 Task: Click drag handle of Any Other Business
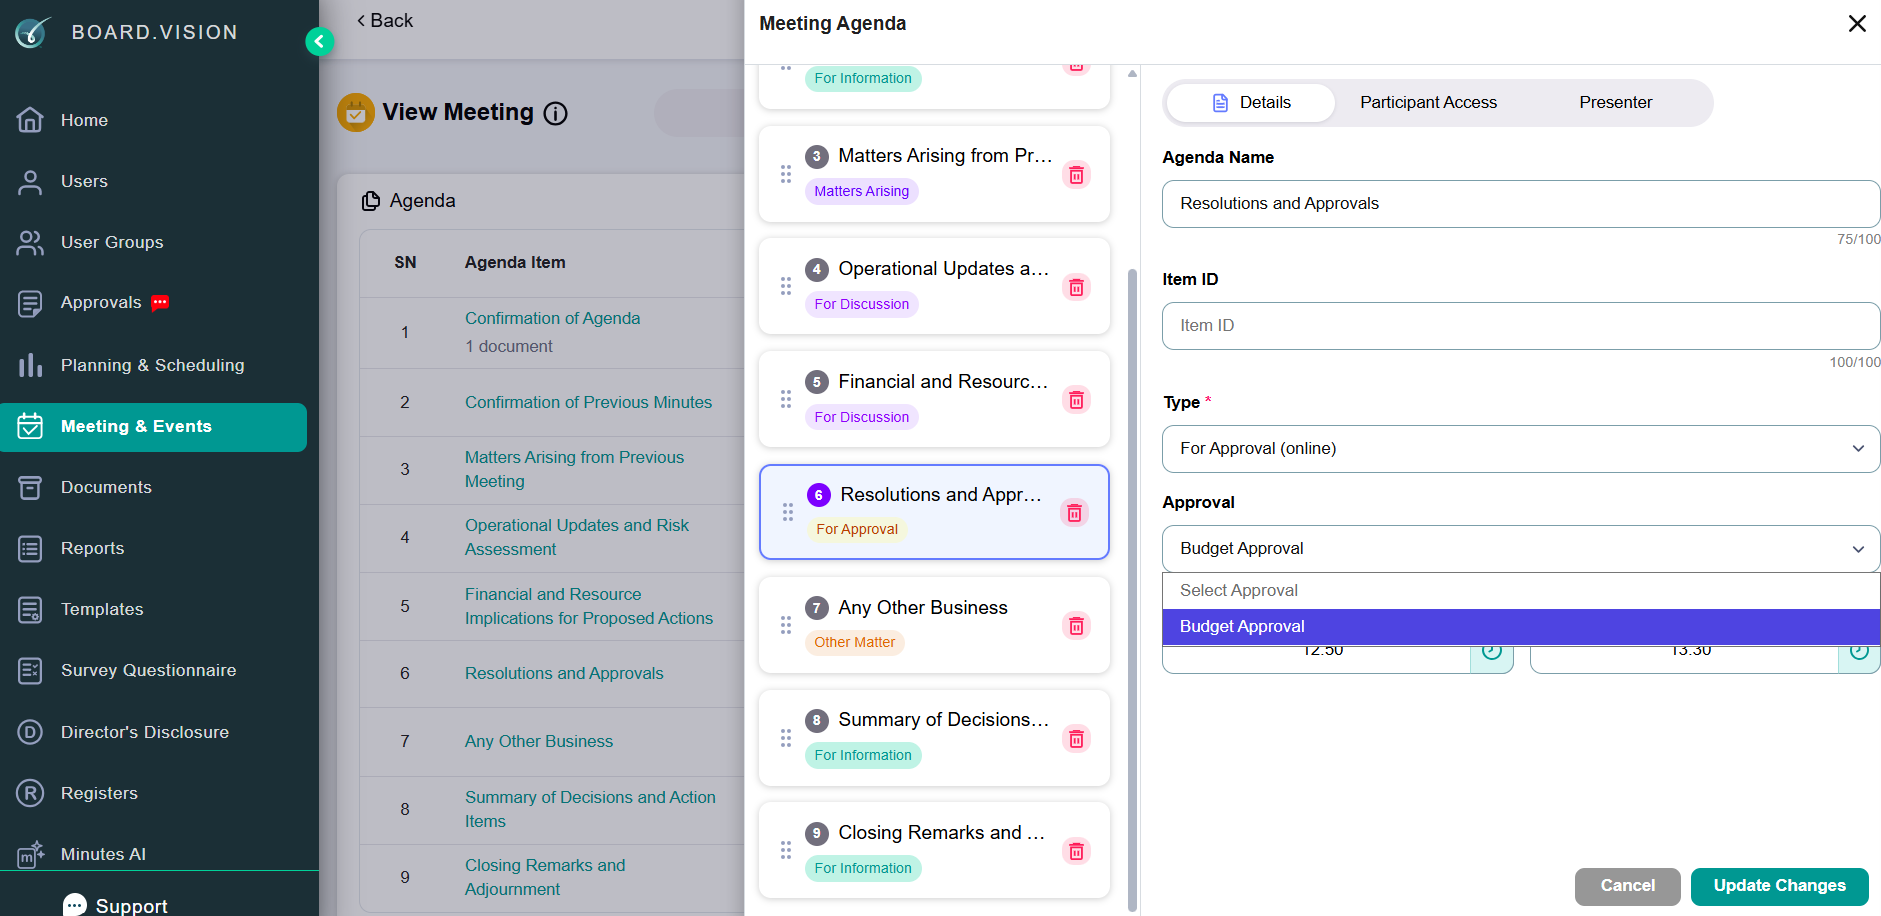click(786, 625)
